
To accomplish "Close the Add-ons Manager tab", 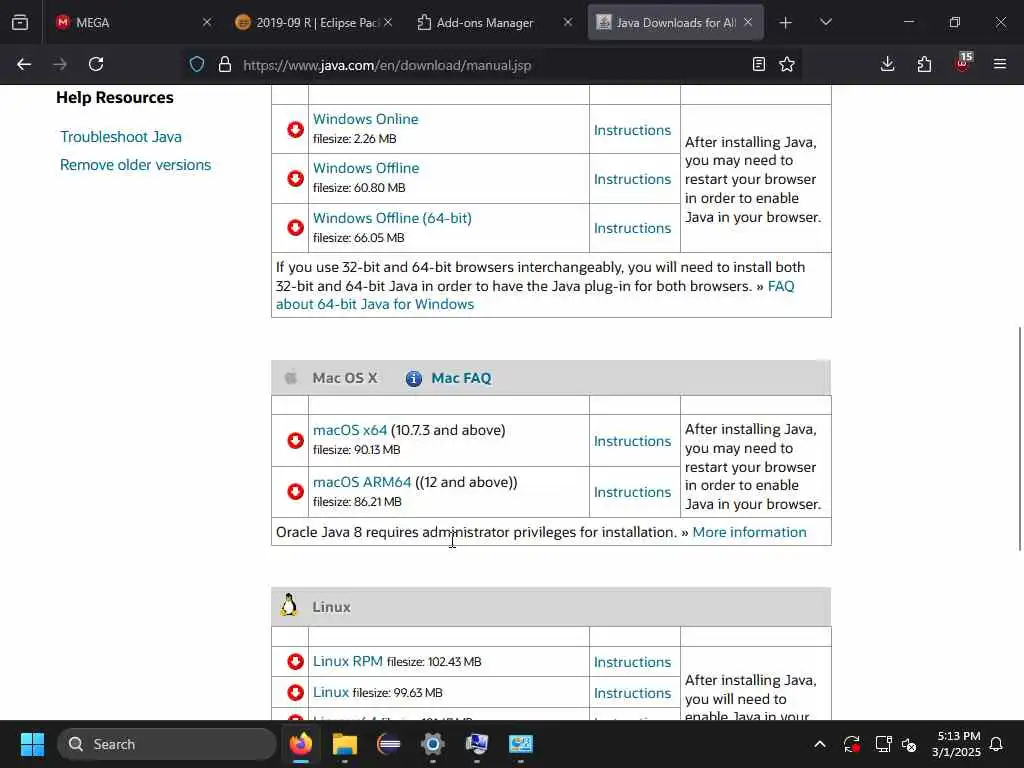I will pyautogui.click(x=568, y=22).
